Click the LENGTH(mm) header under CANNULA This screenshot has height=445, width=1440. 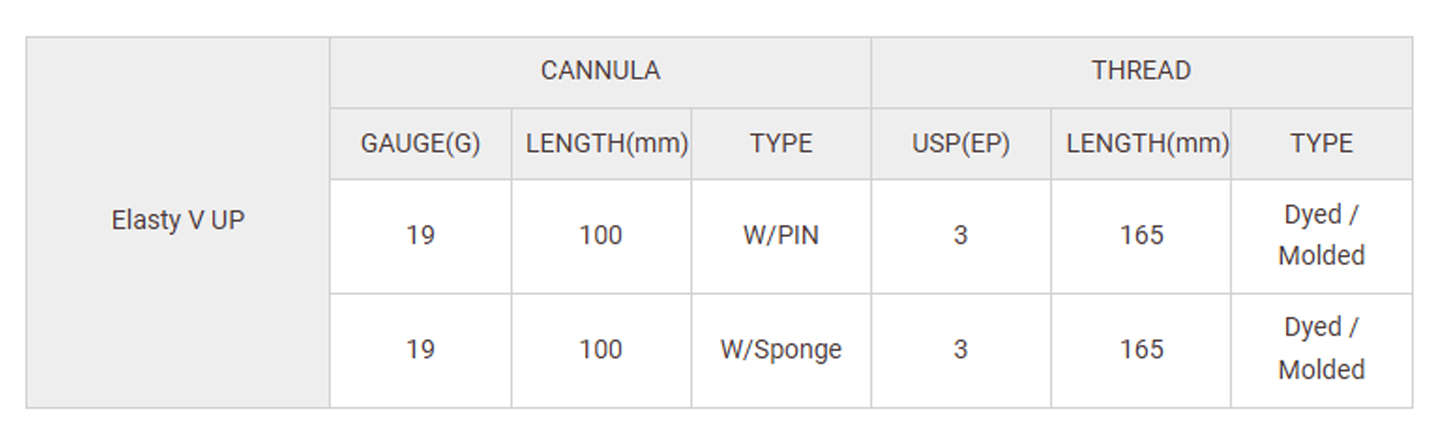point(606,144)
